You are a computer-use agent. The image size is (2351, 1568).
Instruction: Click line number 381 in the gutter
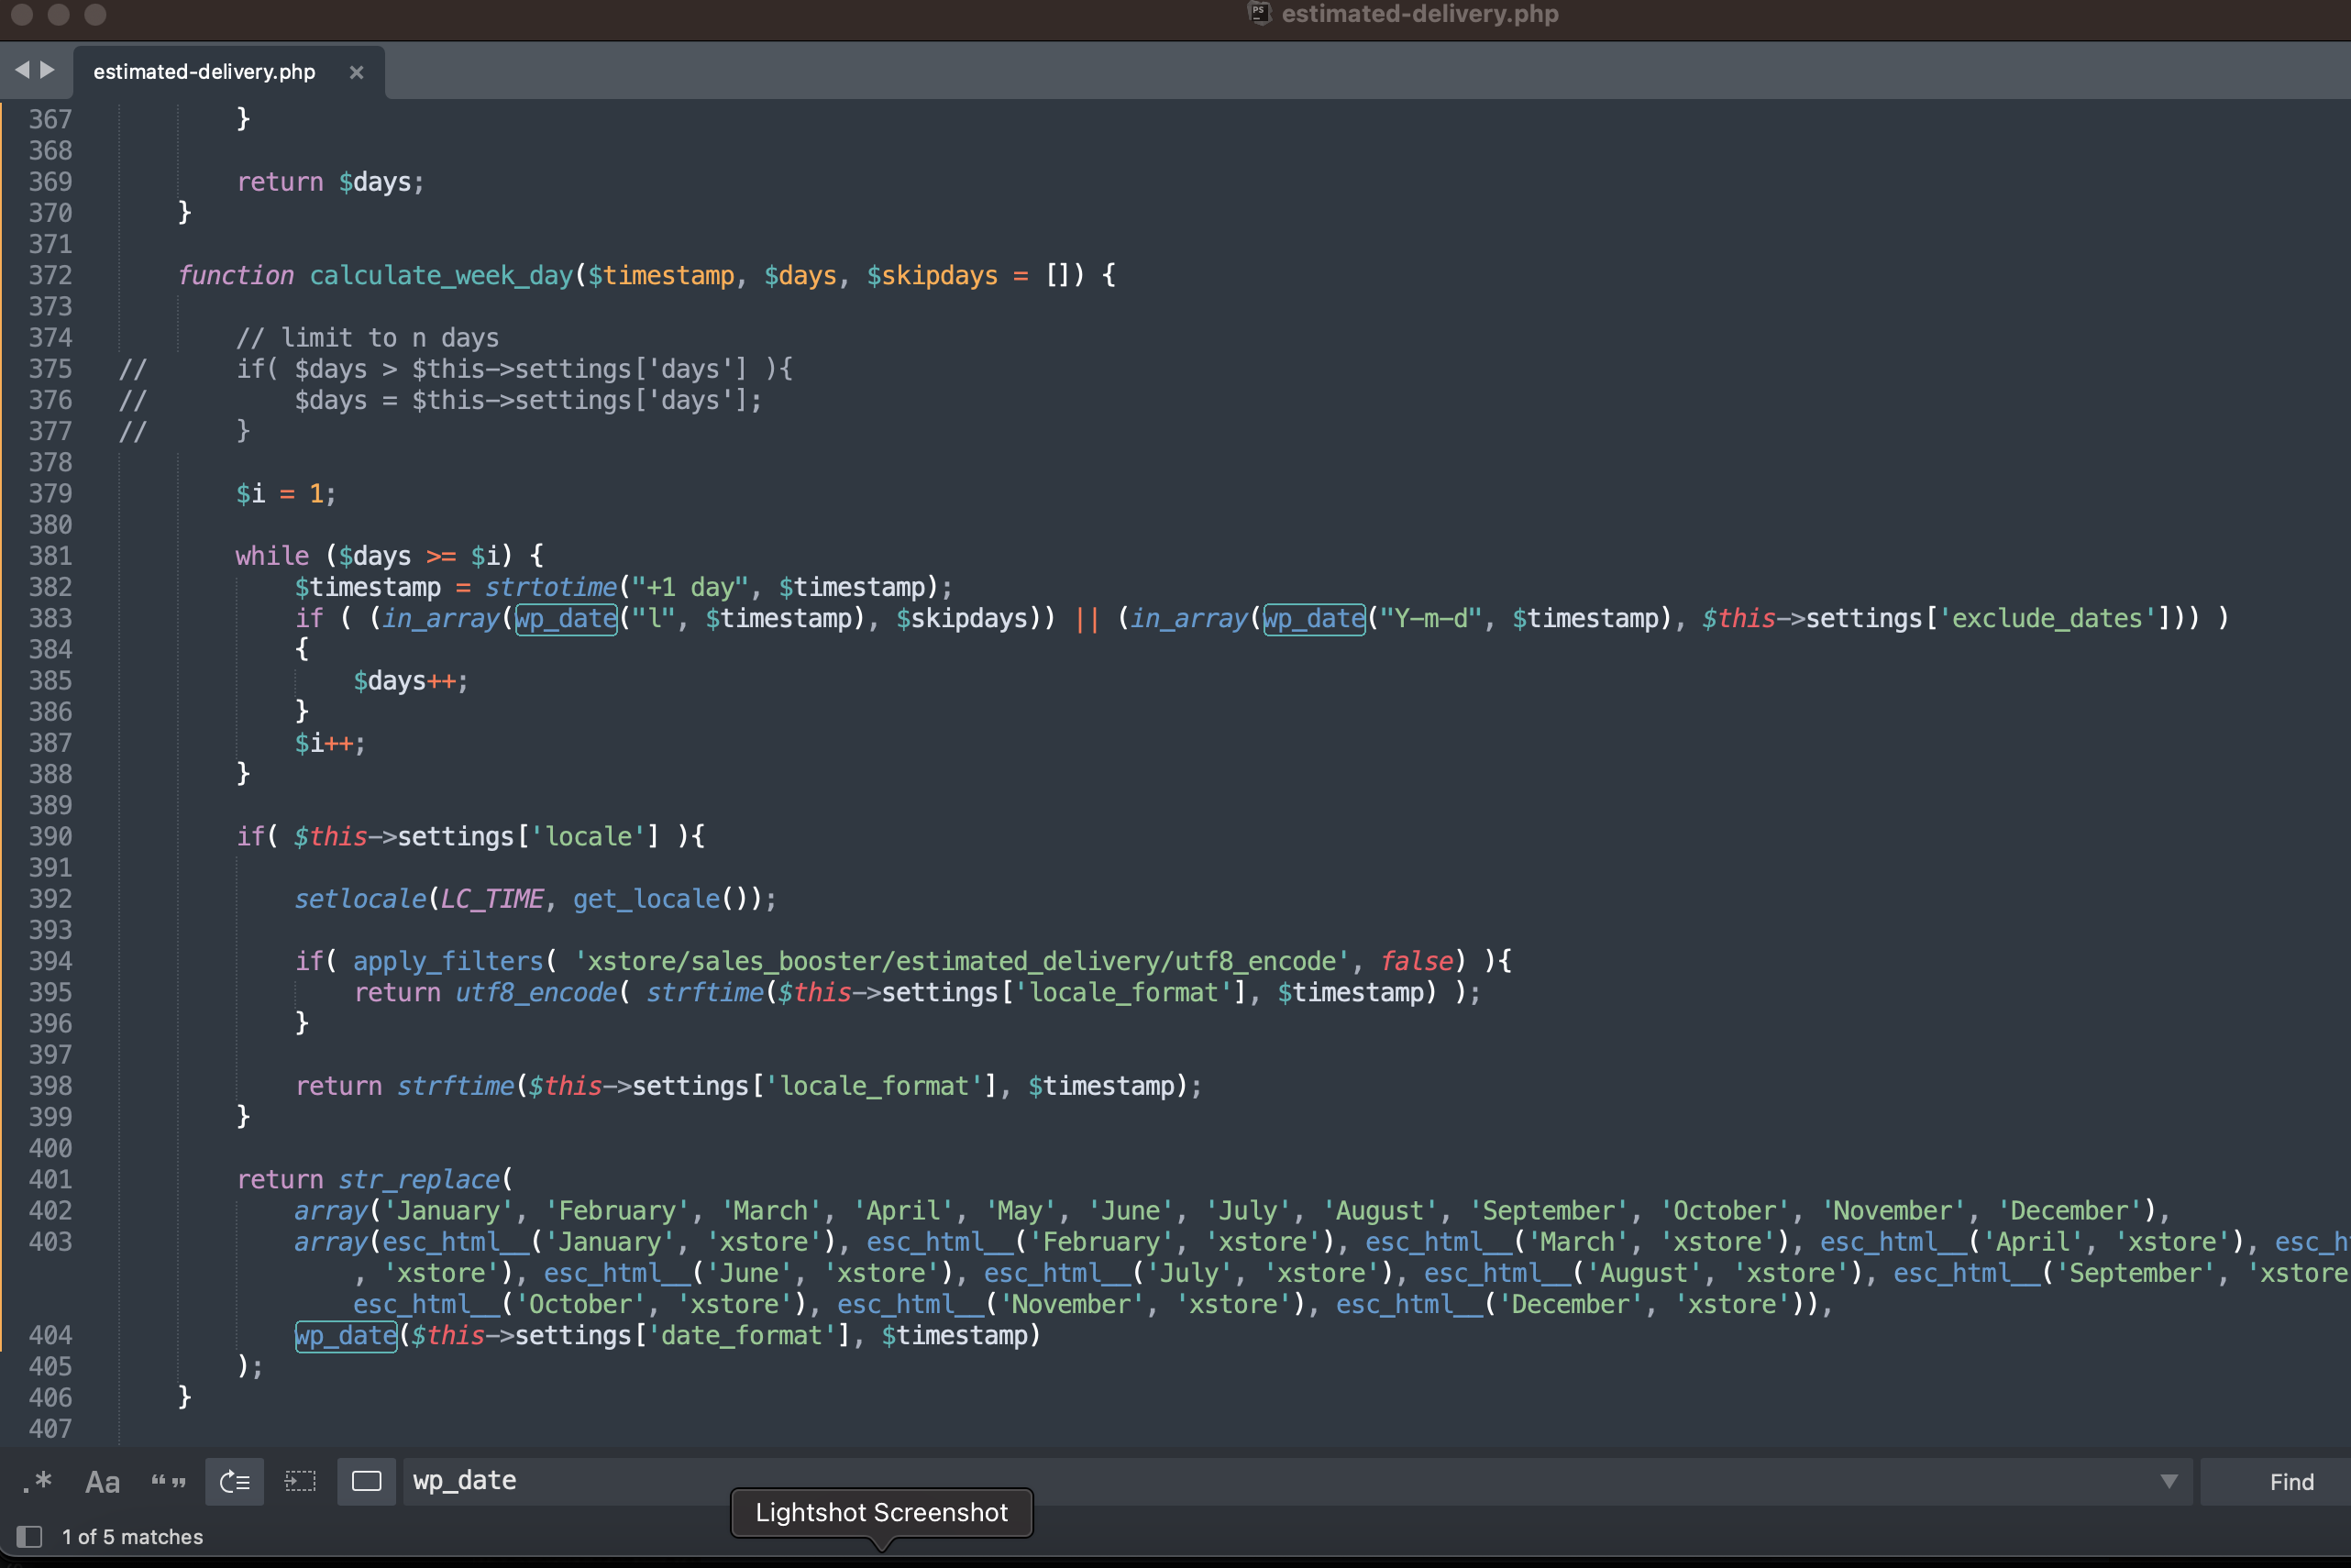coord(50,556)
